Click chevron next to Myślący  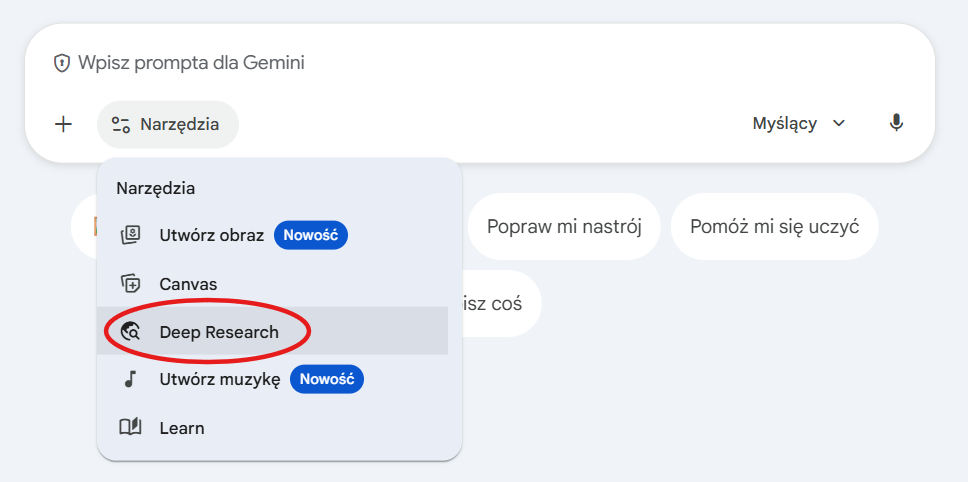point(838,123)
